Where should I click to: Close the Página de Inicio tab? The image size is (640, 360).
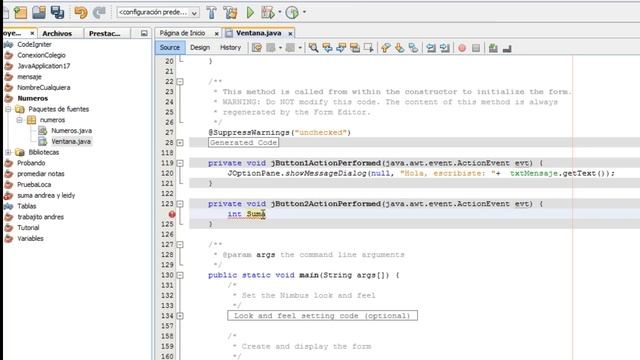[x=216, y=33]
